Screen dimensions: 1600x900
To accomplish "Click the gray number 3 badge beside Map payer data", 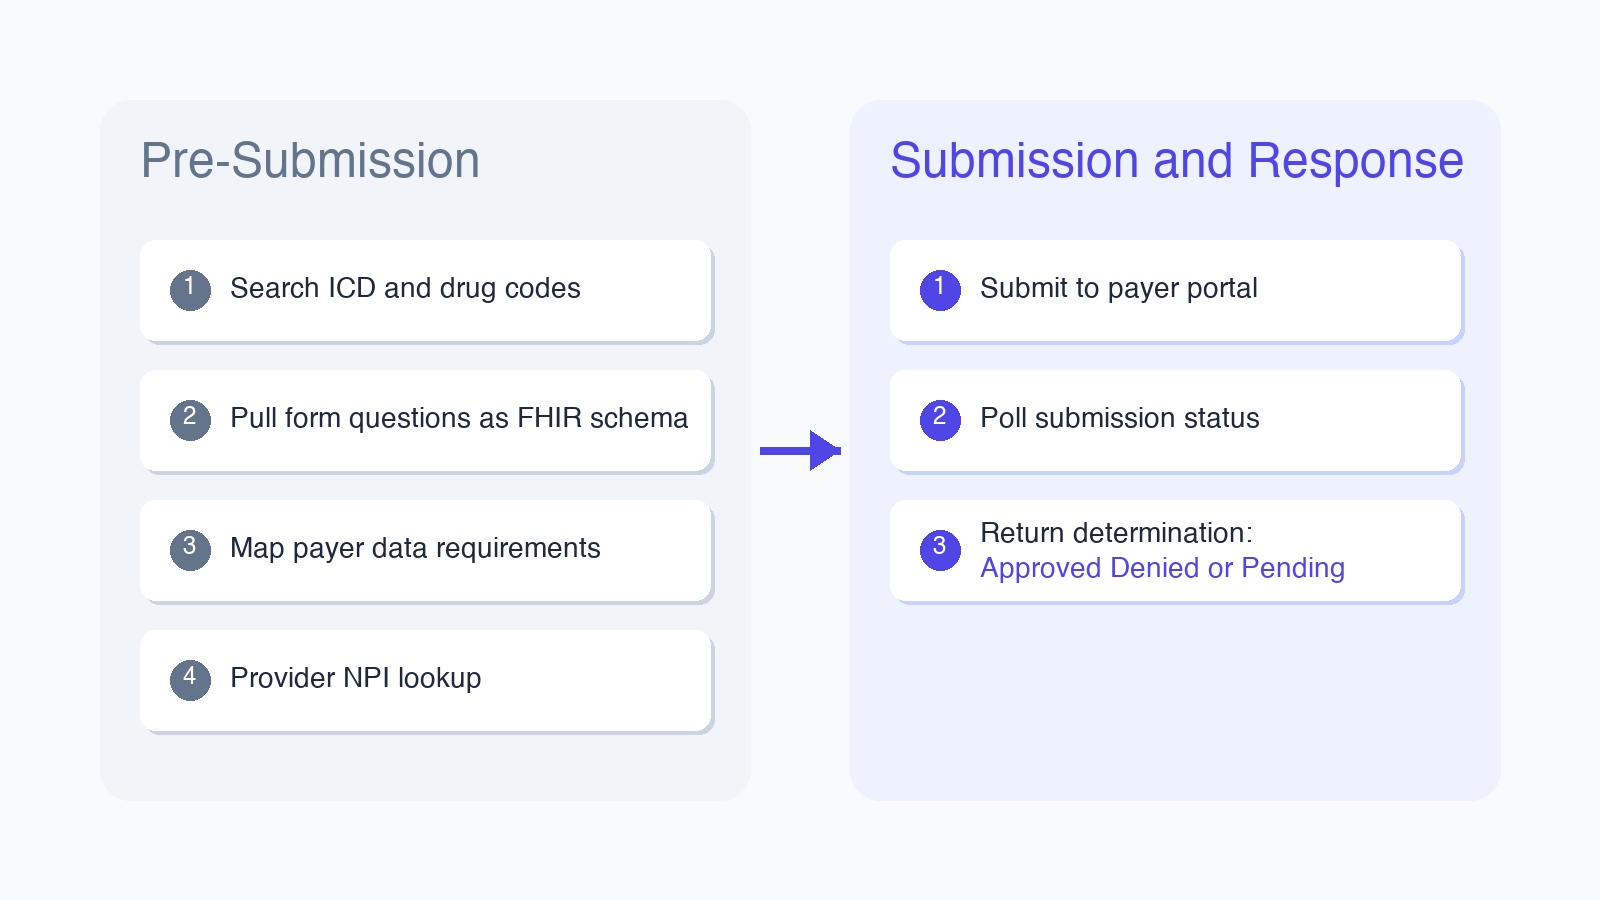I will click(190, 550).
